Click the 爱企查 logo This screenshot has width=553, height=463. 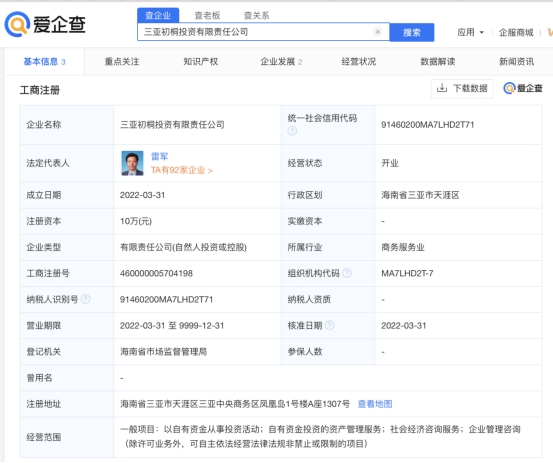[x=45, y=24]
